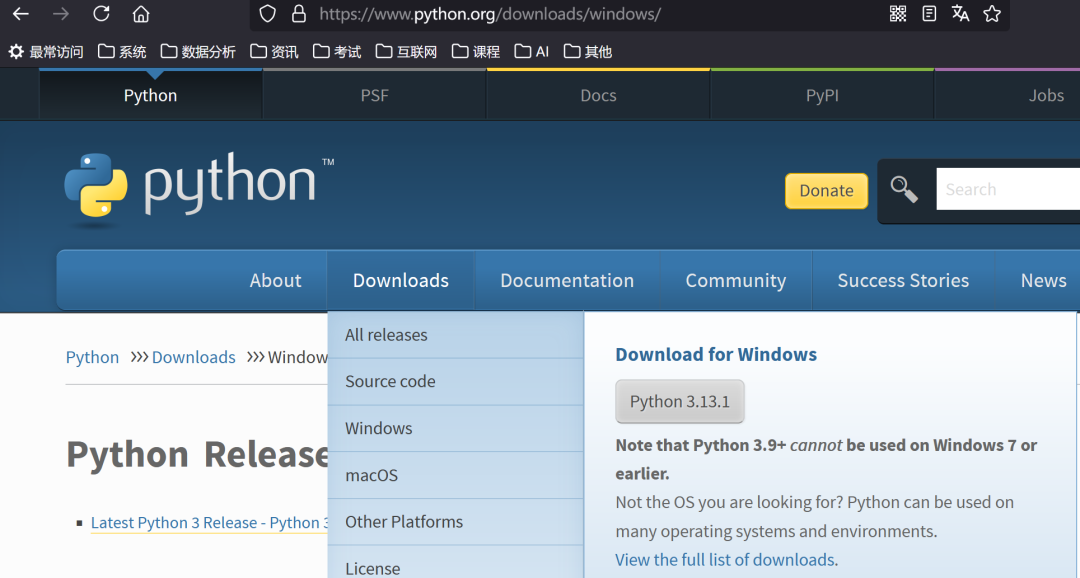Click the Python logo image
1080x578 pixels.
198,188
